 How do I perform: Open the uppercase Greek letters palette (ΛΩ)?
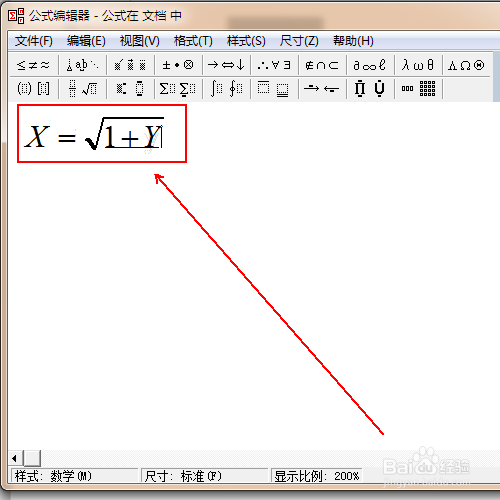click(x=466, y=65)
